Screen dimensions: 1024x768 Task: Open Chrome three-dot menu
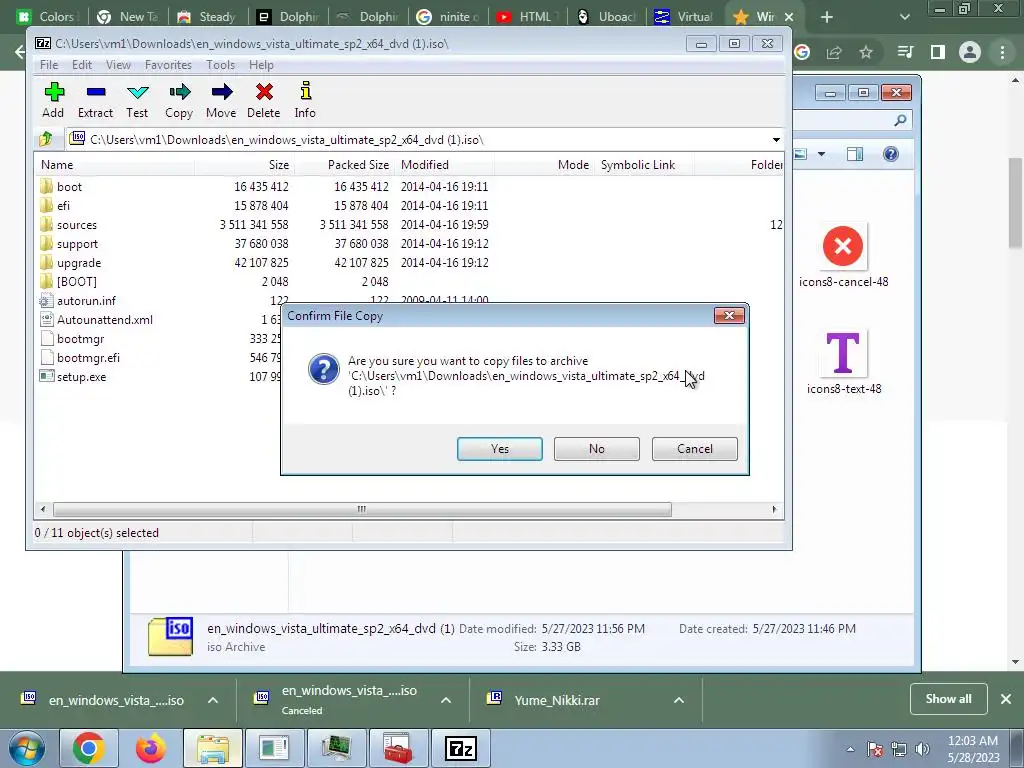click(1002, 52)
